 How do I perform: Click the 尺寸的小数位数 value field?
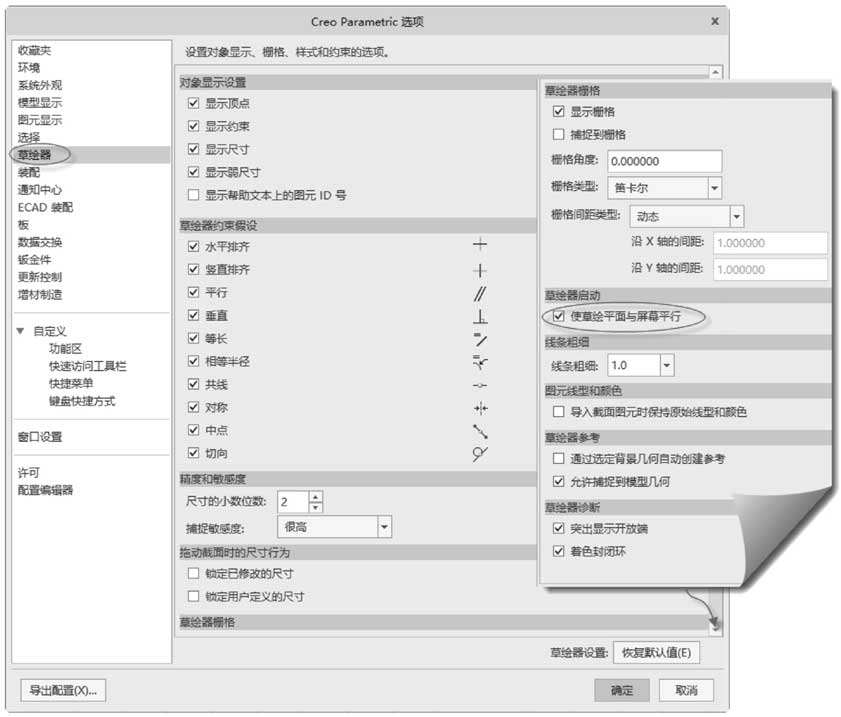coord(293,502)
